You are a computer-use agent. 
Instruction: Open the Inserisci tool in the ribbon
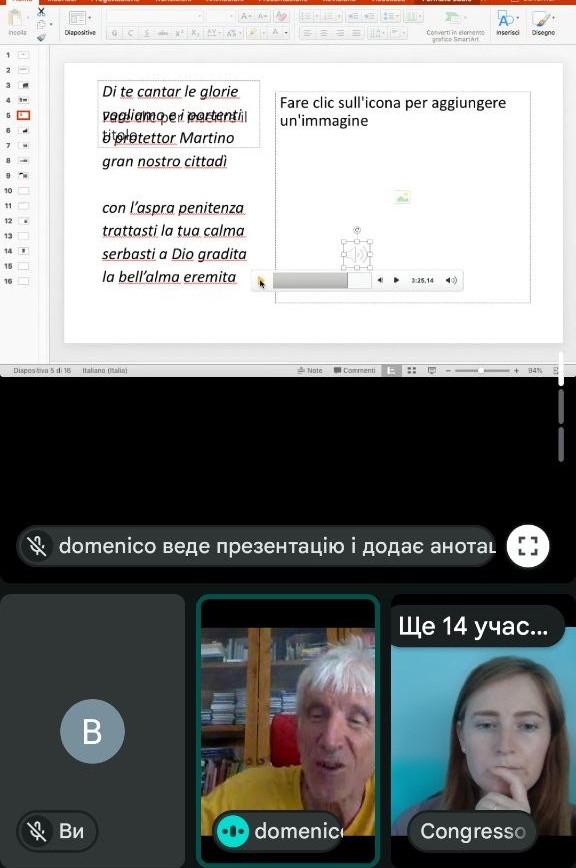[x=507, y=24]
